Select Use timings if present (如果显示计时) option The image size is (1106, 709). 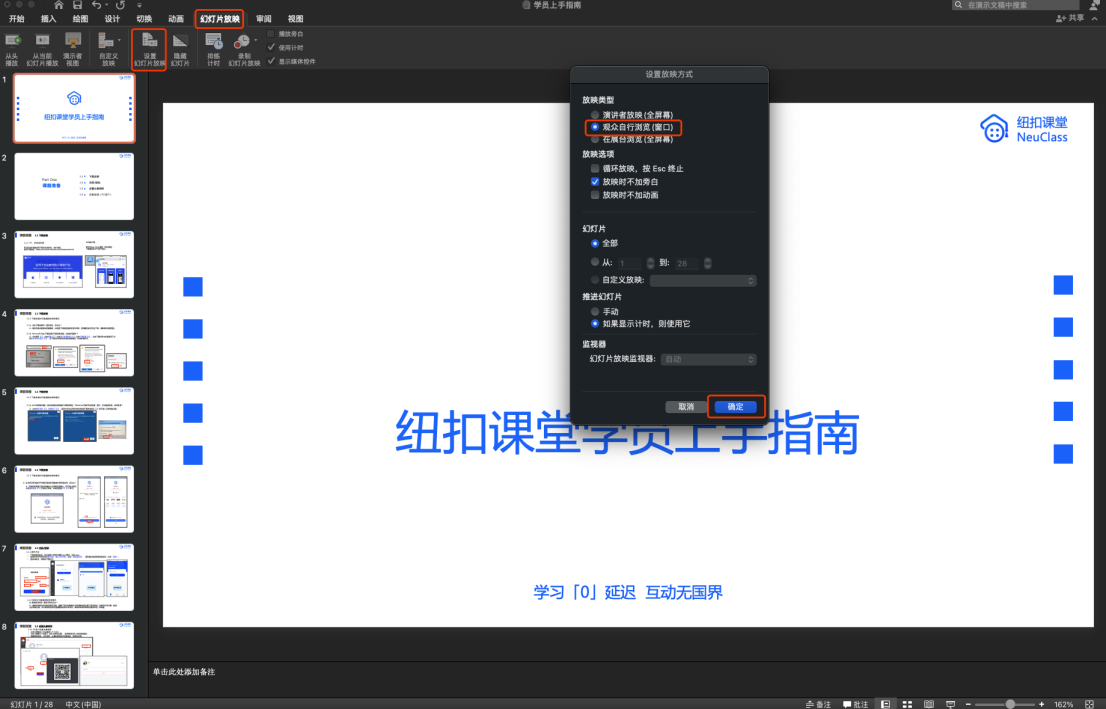click(x=595, y=324)
